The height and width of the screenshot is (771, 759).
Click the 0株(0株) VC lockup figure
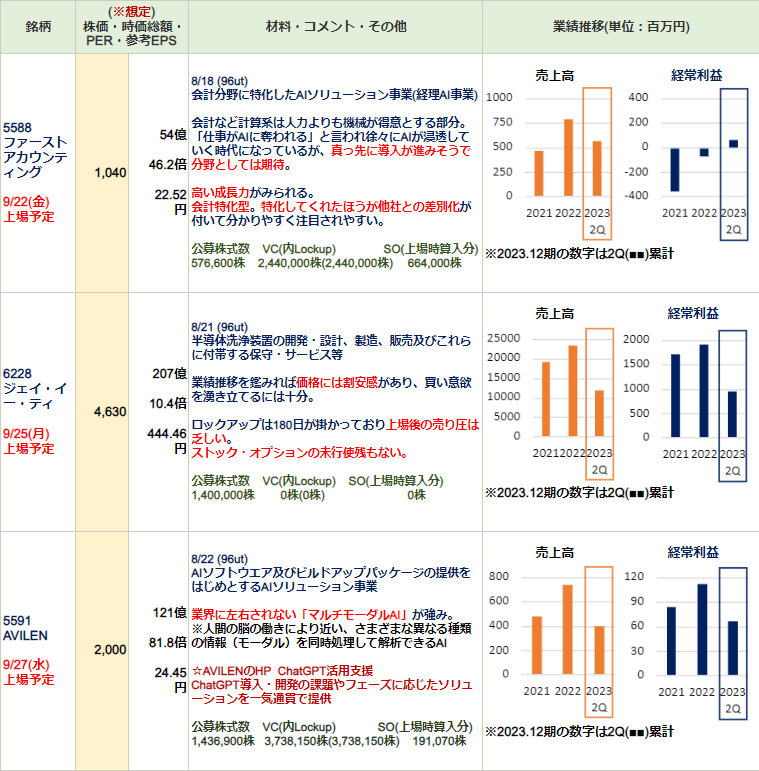302,495
